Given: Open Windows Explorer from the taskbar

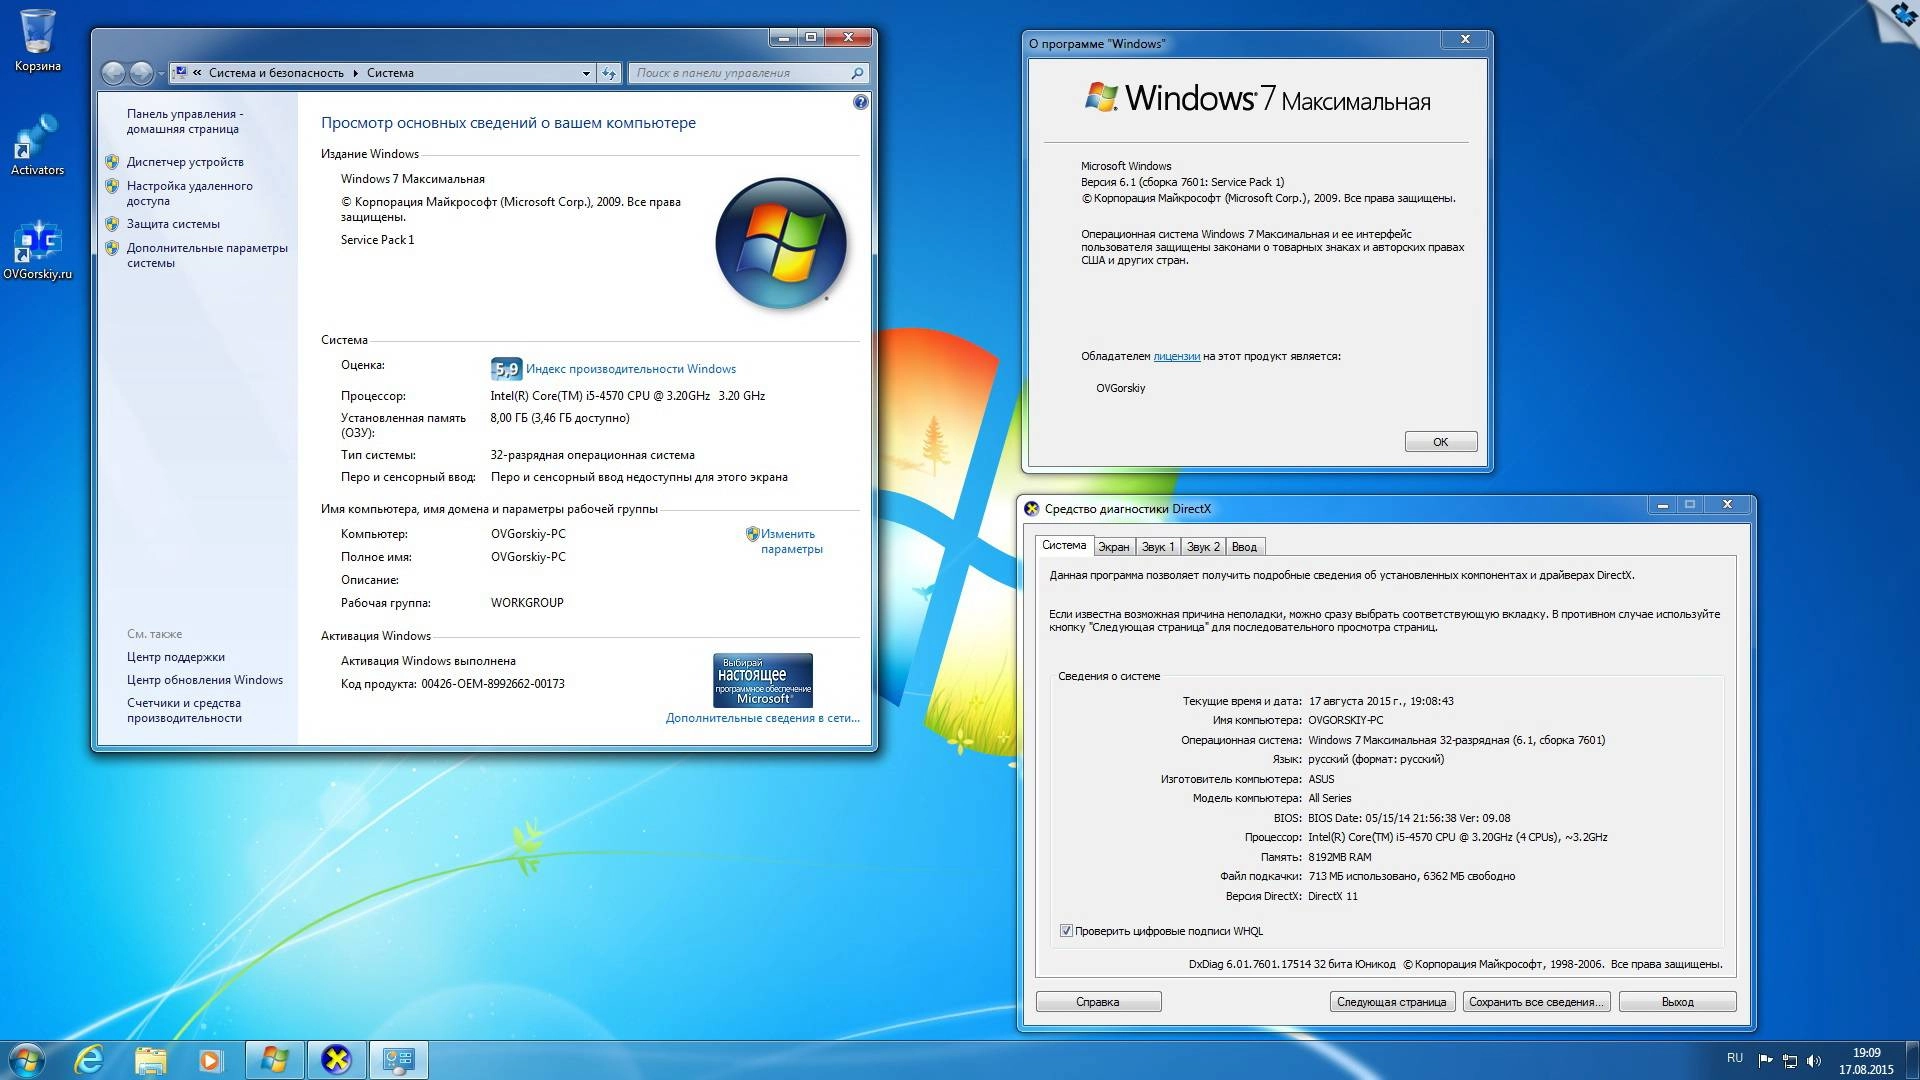Looking at the screenshot, I should 150,1059.
